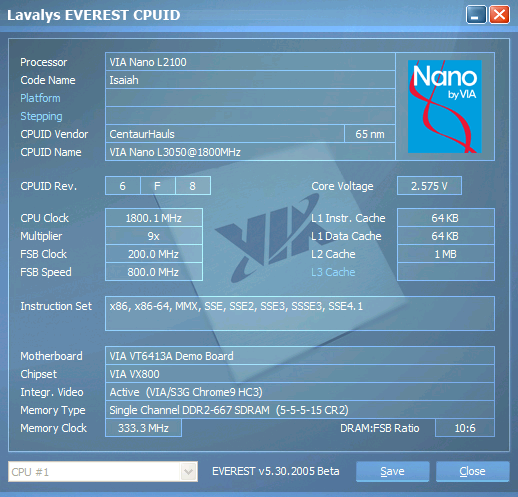Click the 200.0 MHz FSB clock value
The height and width of the screenshot is (497, 518).
pyautogui.click(x=154, y=254)
